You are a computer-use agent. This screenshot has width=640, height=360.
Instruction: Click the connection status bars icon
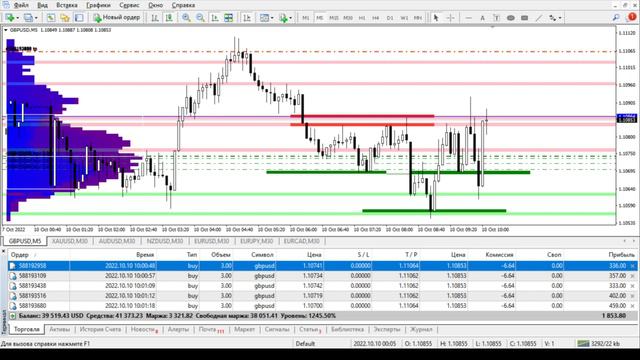pyautogui.click(x=583, y=343)
